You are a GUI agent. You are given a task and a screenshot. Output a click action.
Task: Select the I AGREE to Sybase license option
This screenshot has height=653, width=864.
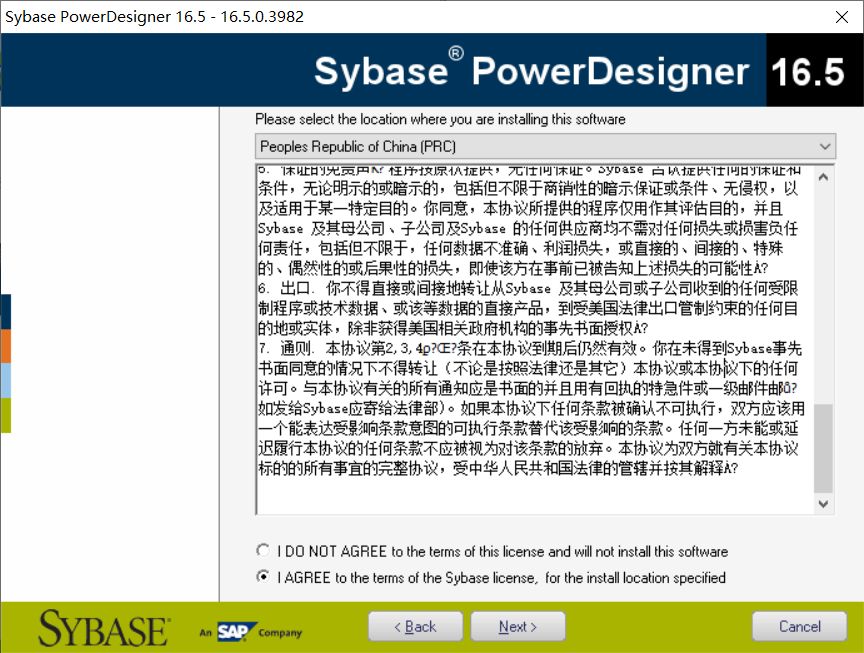263,577
